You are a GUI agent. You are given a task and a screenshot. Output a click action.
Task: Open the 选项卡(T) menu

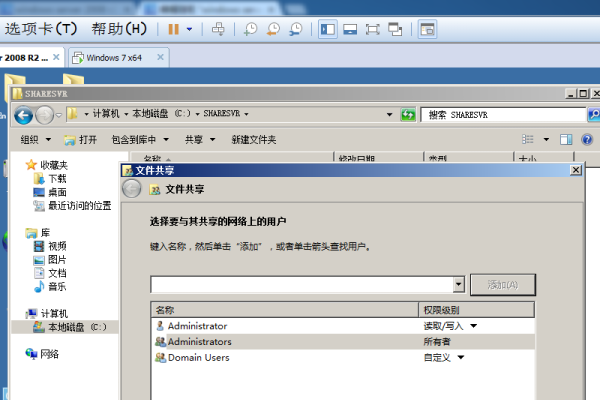point(41,29)
